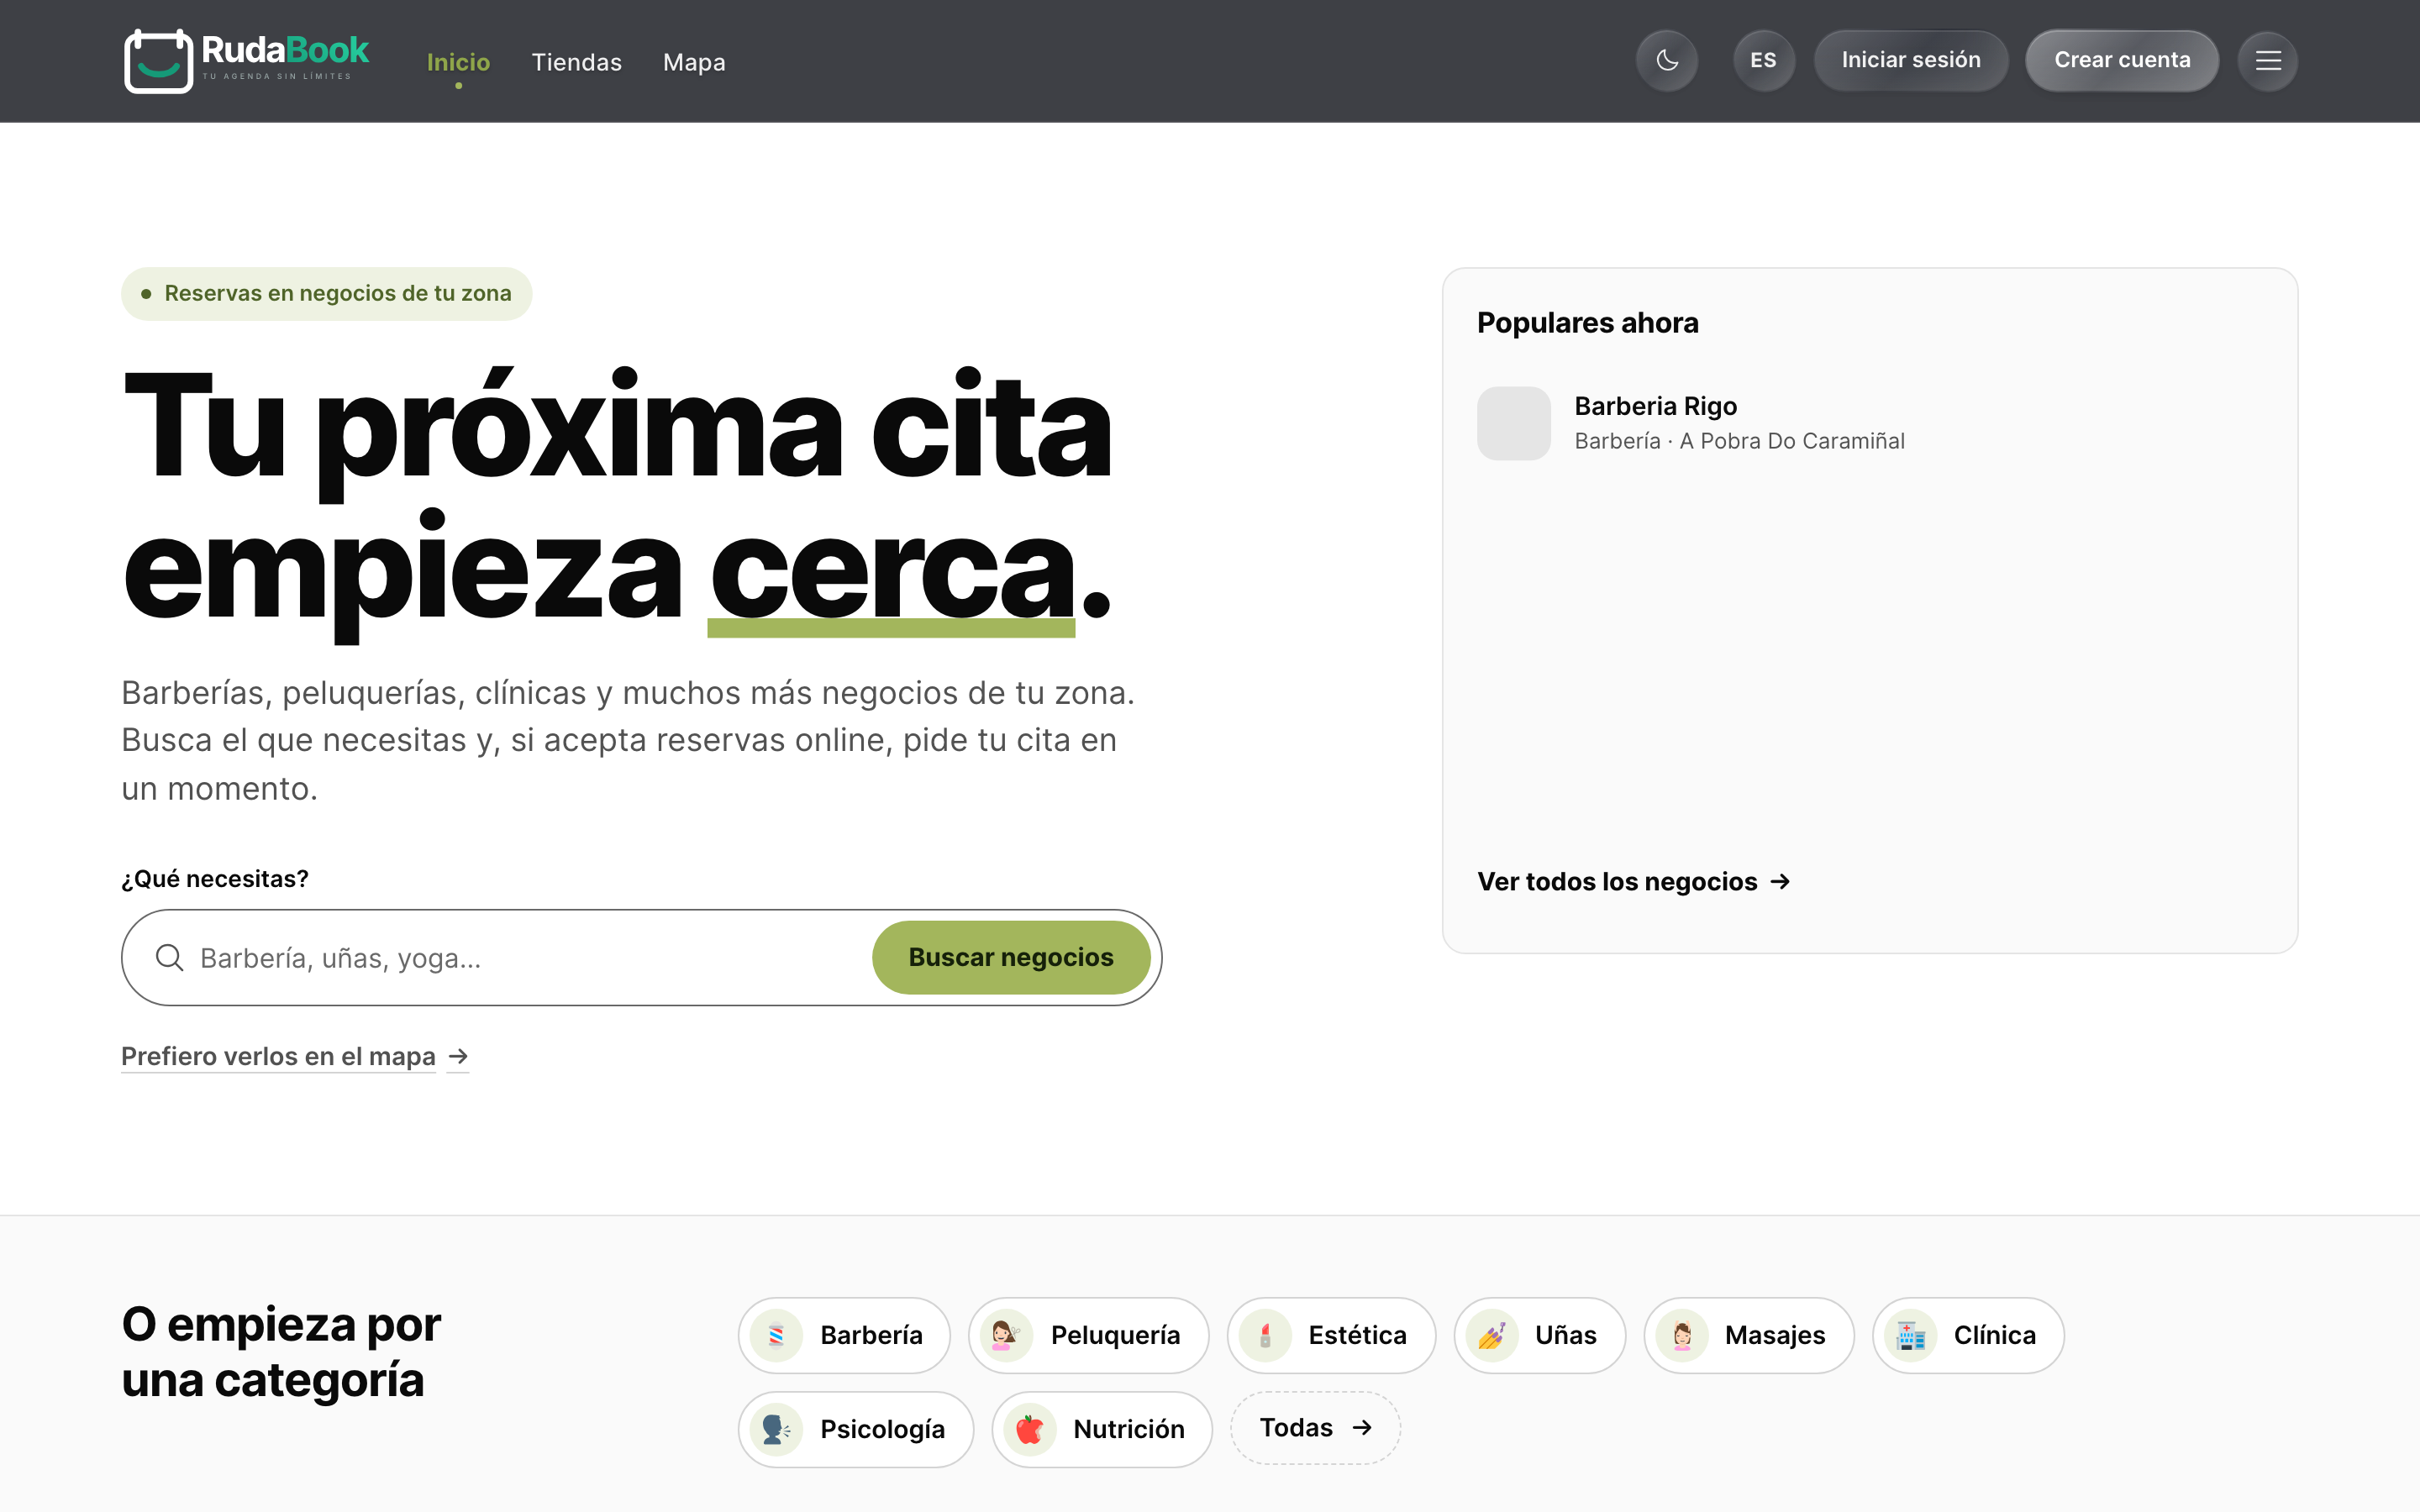Select the Peluquería category label
Screen dimensions: 2420x1512
[x=1115, y=1335]
